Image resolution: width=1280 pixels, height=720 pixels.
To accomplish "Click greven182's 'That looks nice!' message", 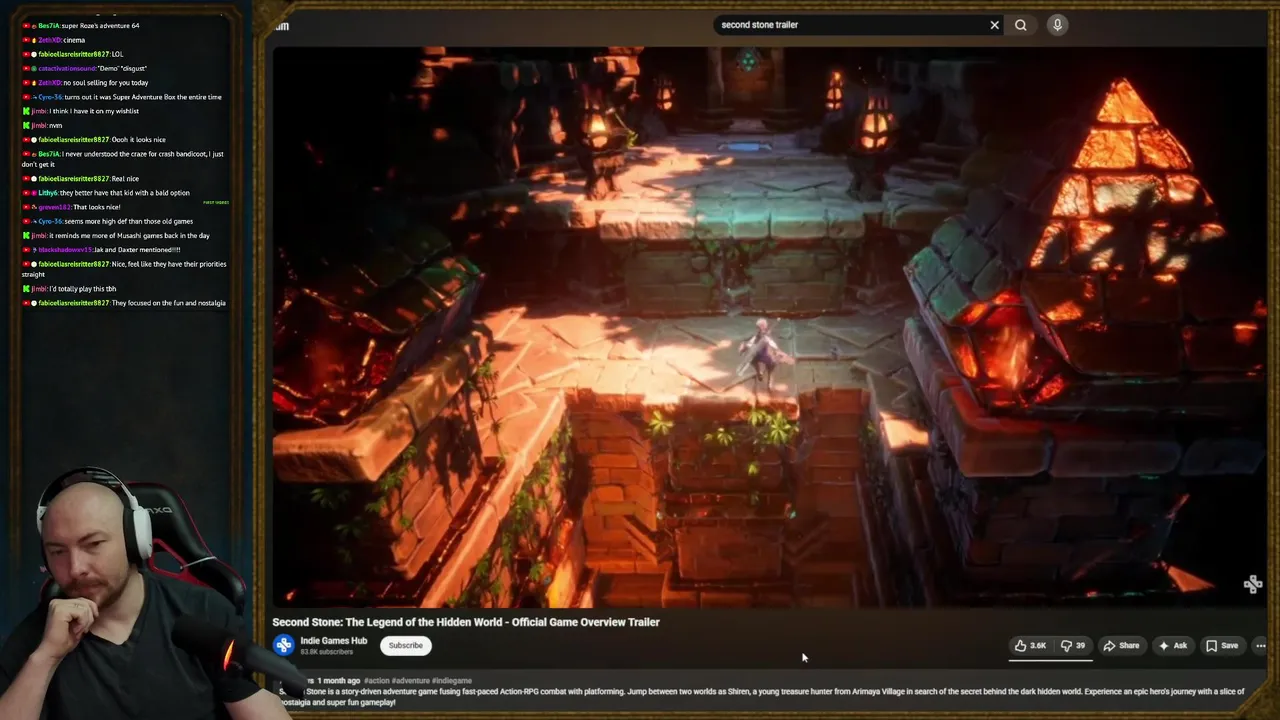I will click(73, 207).
